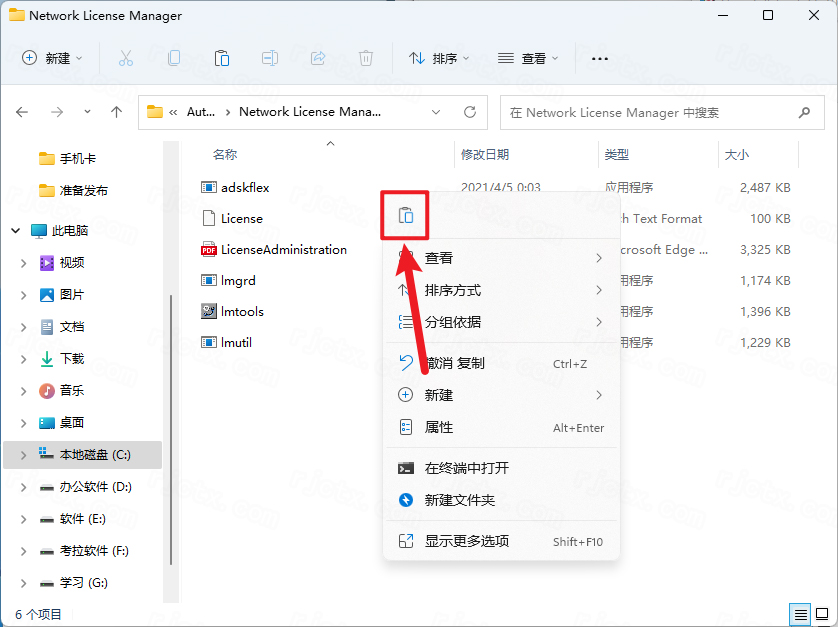
Task: Click the share icon in toolbar
Action: pos(318,58)
